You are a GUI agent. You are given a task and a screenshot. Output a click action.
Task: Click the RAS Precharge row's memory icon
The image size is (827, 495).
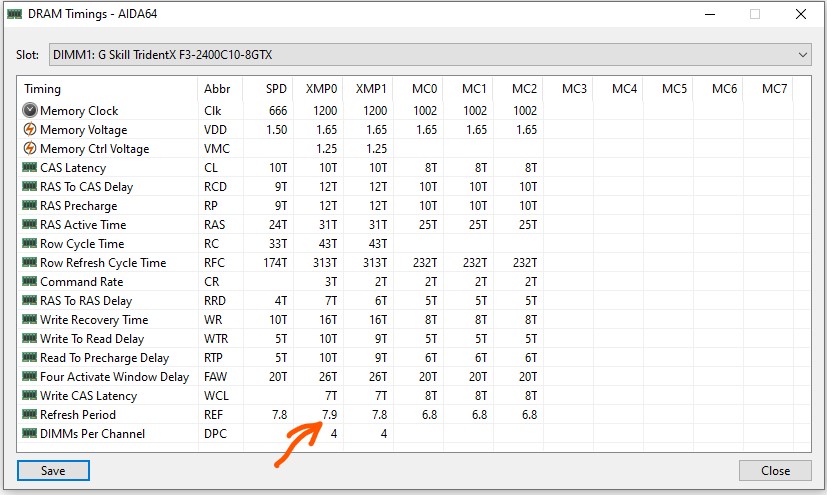(30, 205)
